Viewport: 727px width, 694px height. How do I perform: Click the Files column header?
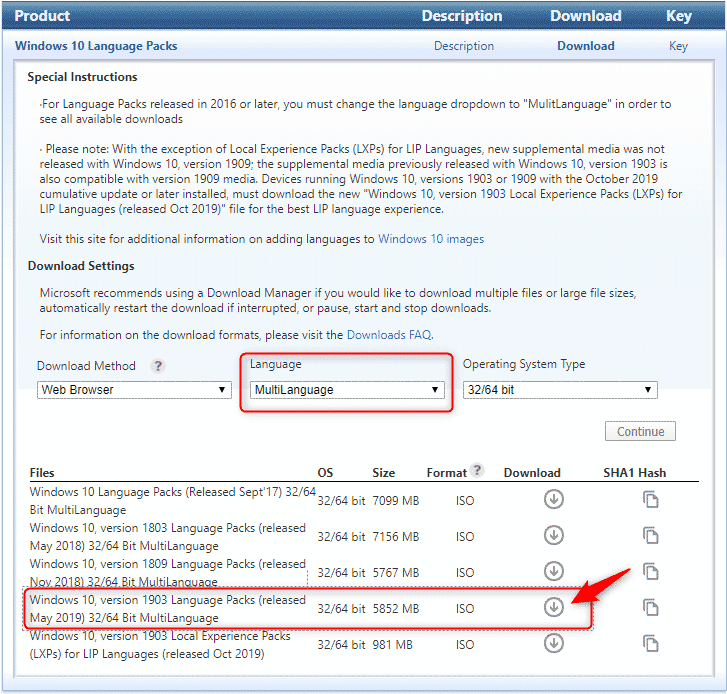pos(42,473)
